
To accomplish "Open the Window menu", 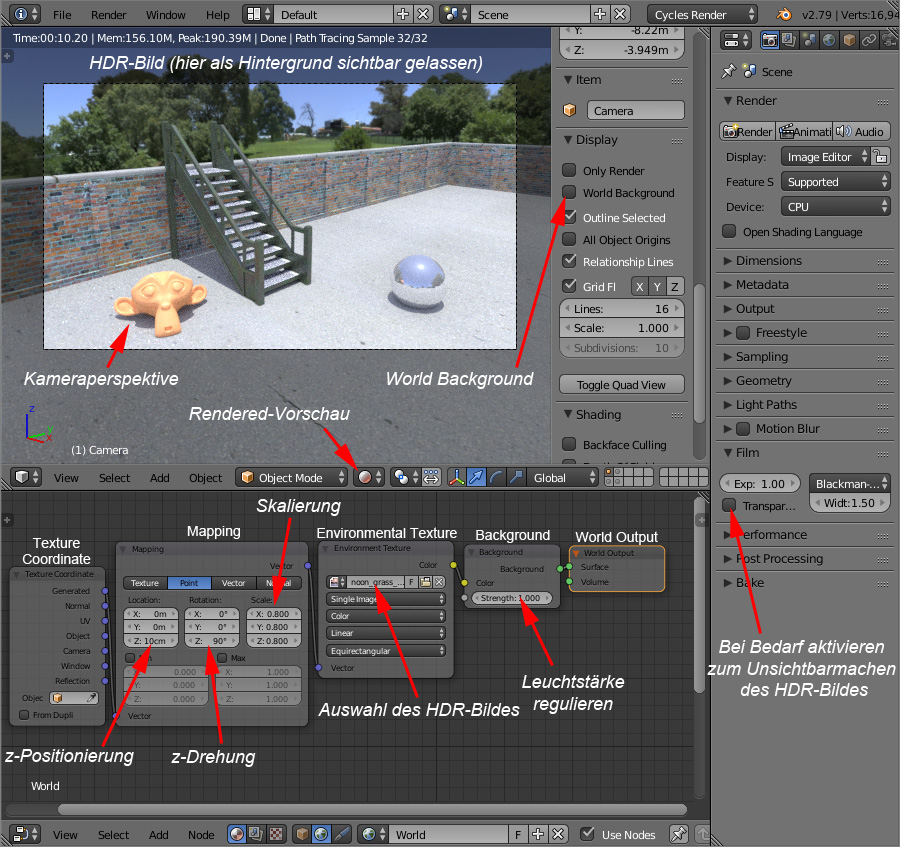I will point(166,15).
